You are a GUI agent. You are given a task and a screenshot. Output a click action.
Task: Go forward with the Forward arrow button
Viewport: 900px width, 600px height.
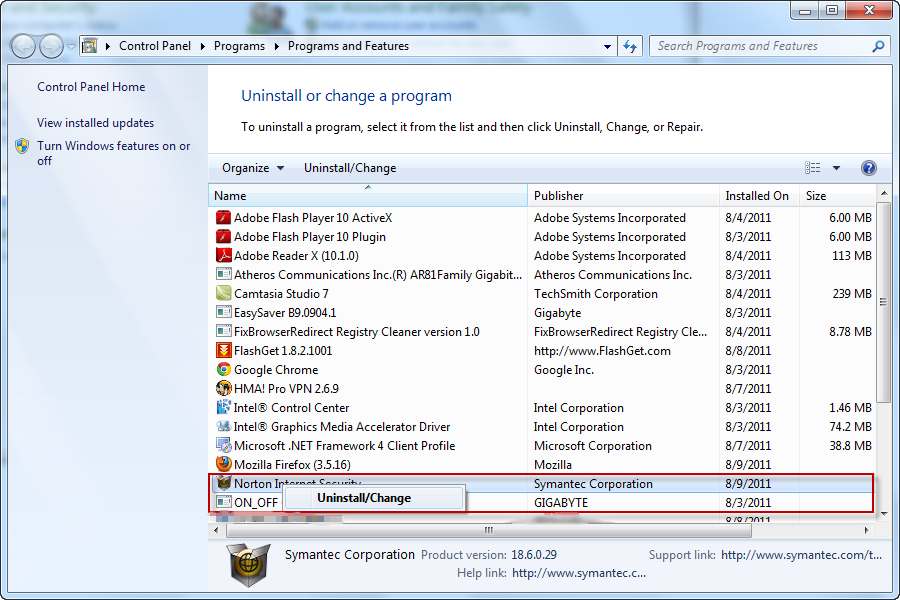51,46
